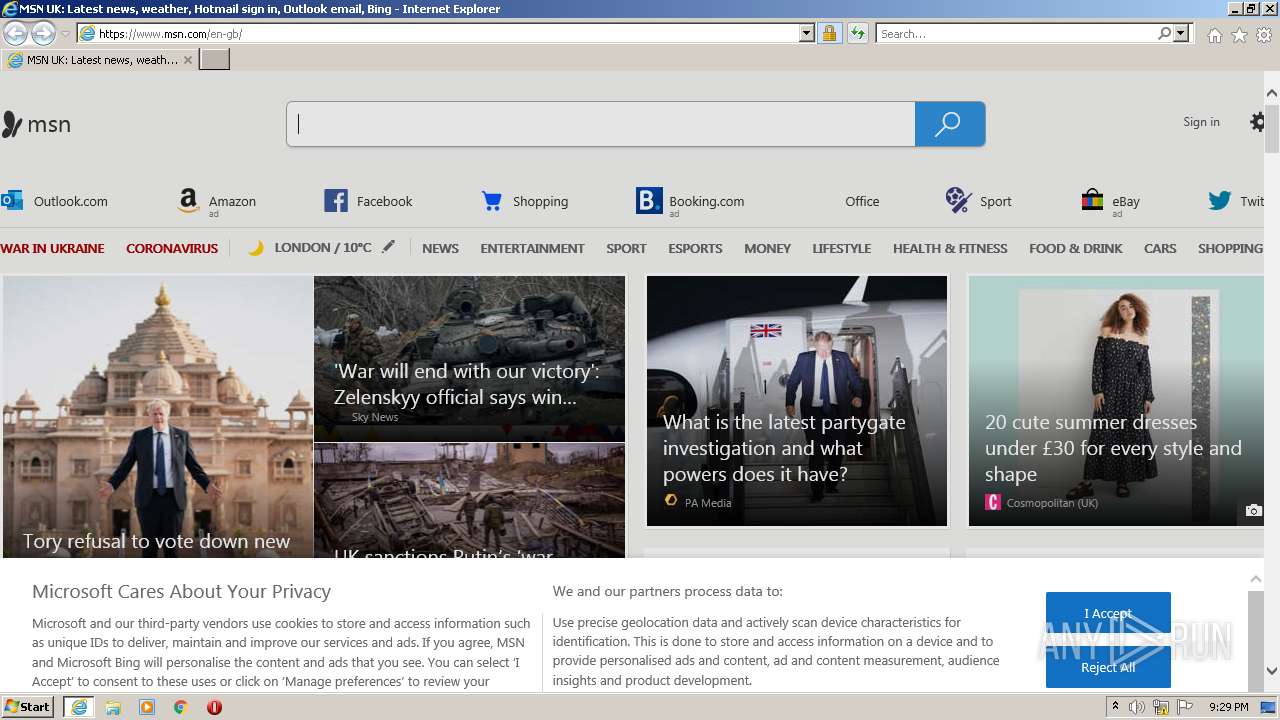Open Tory refusal to vote story
1280x720 pixels.
click(x=158, y=416)
